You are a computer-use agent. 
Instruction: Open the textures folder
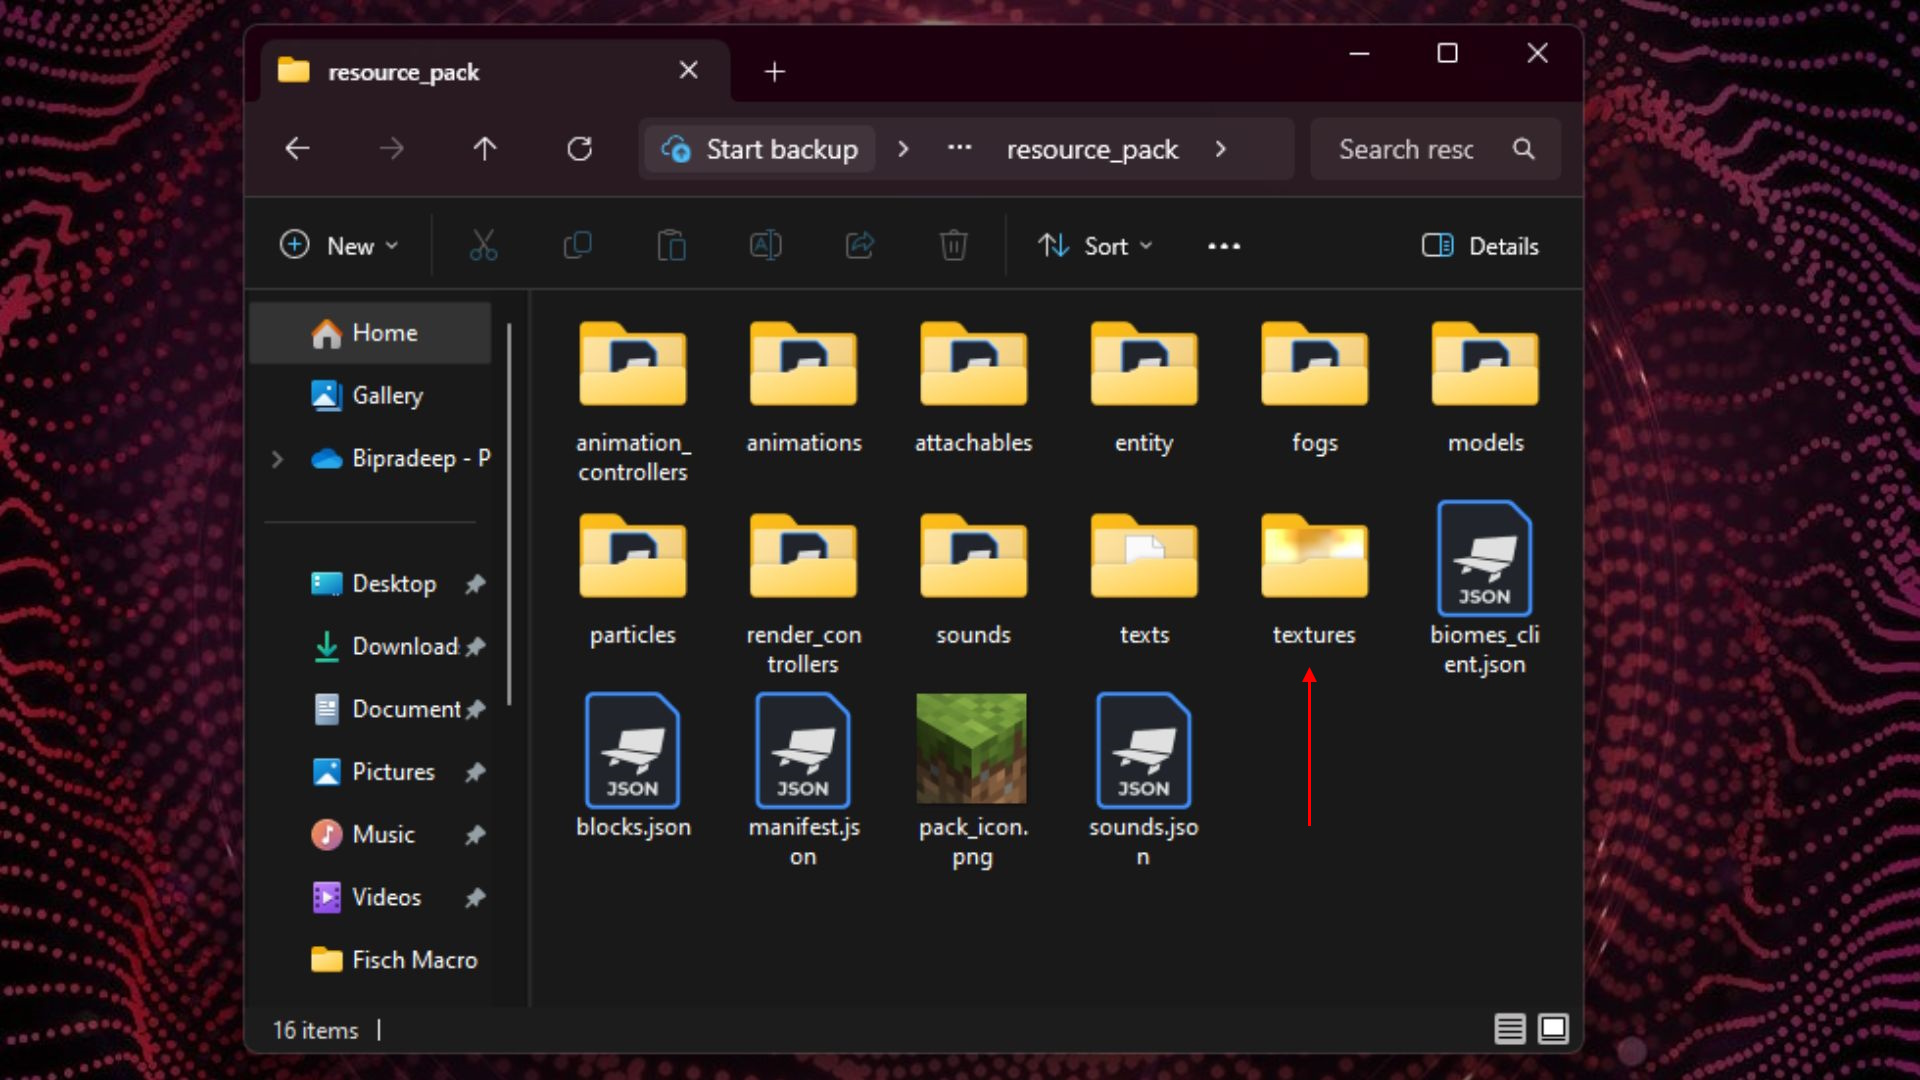click(x=1314, y=560)
